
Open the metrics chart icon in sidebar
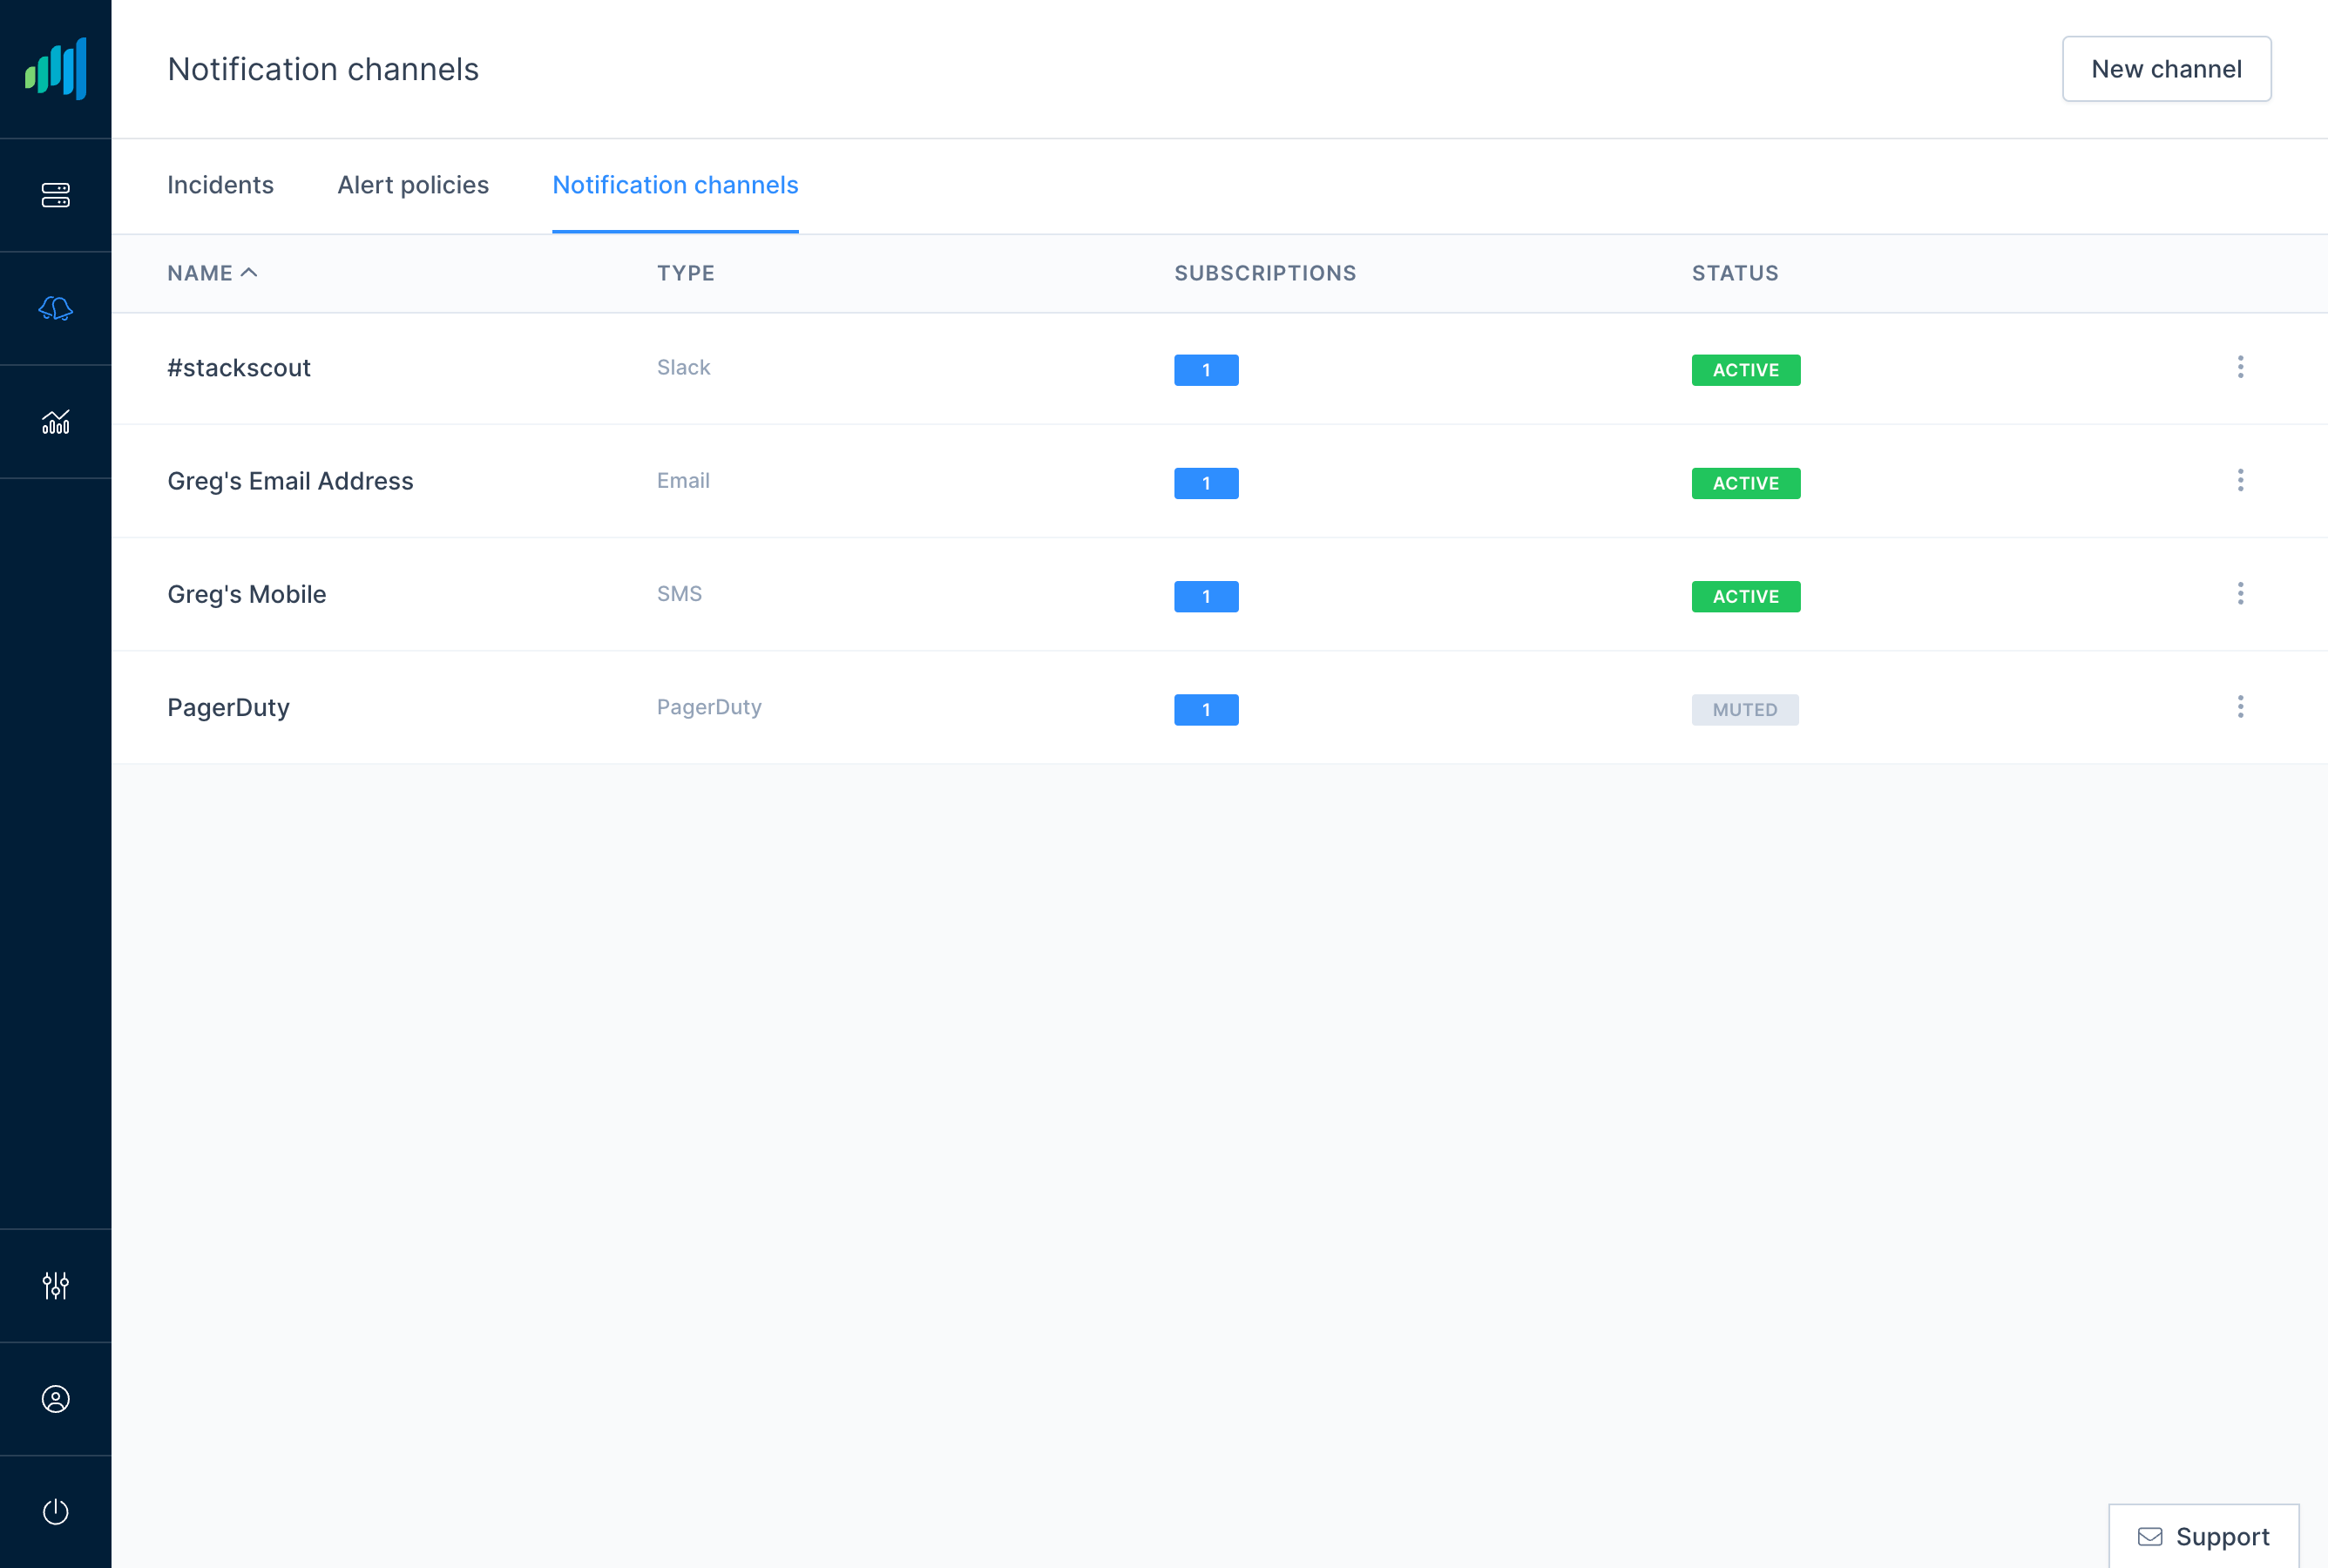pos(55,421)
